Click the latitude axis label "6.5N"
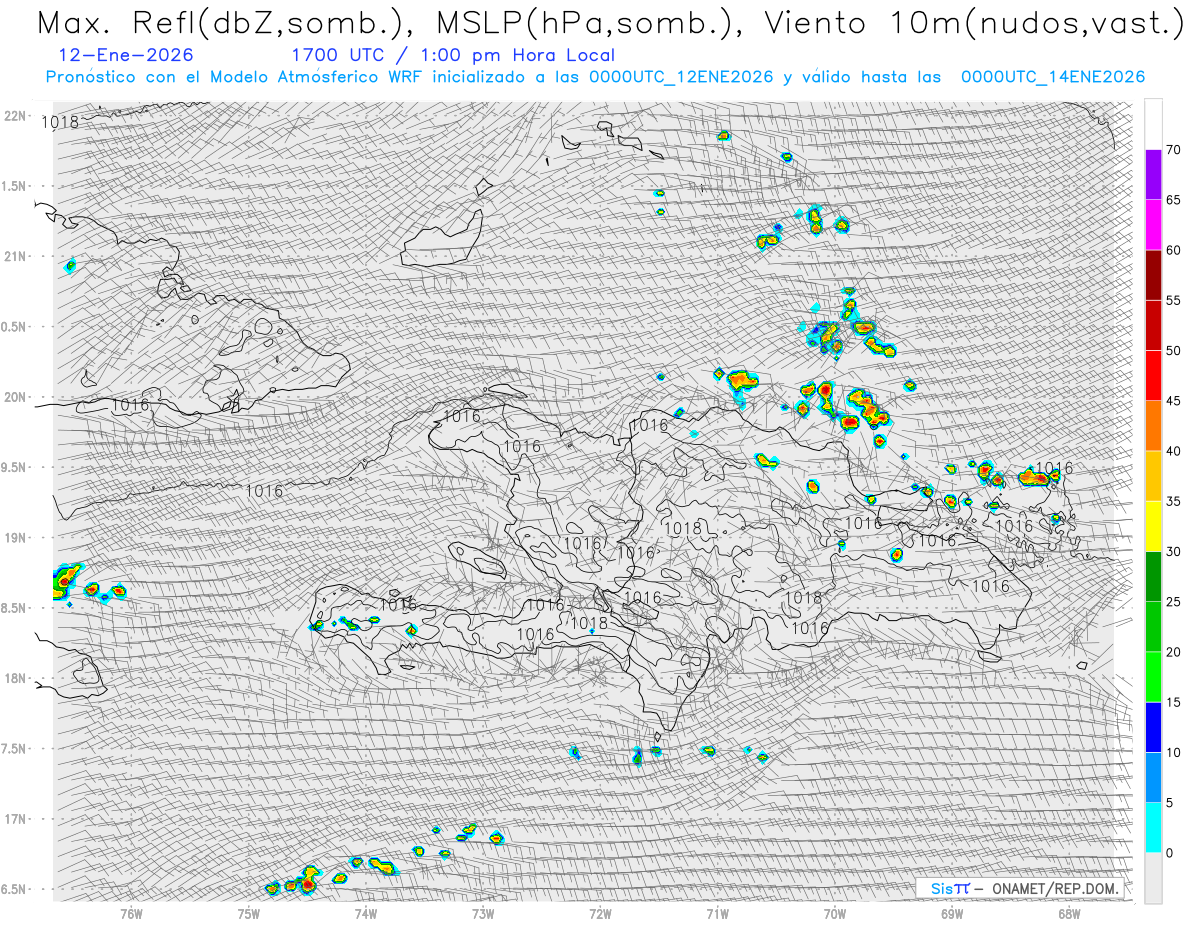 [x=15, y=889]
